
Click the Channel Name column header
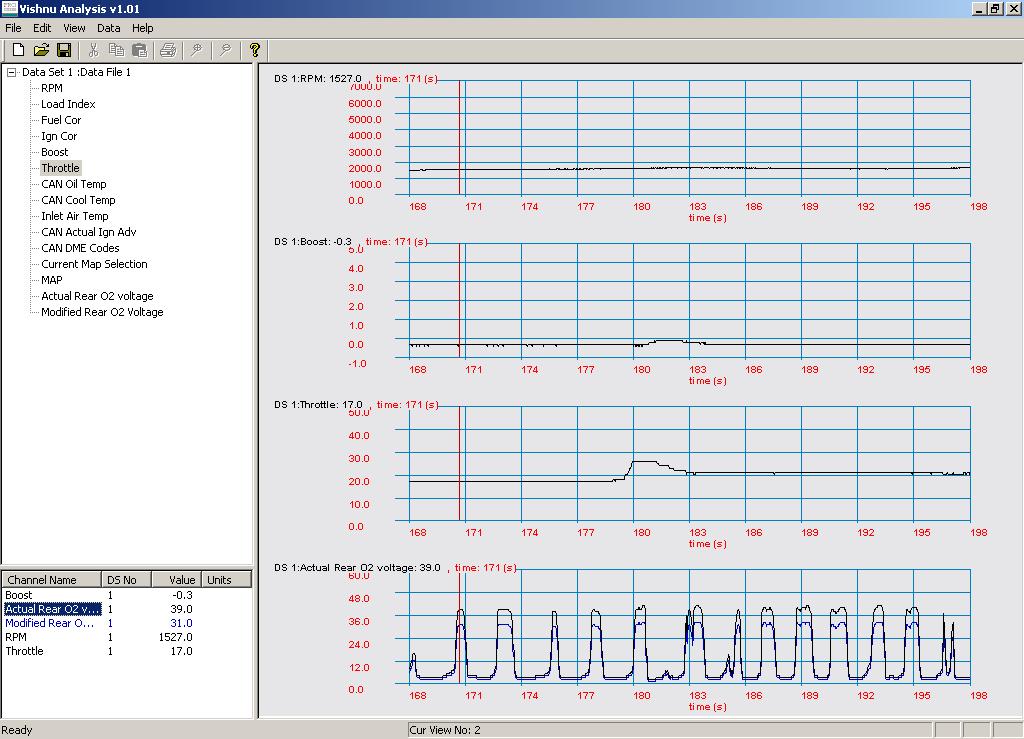tap(51, 580)
